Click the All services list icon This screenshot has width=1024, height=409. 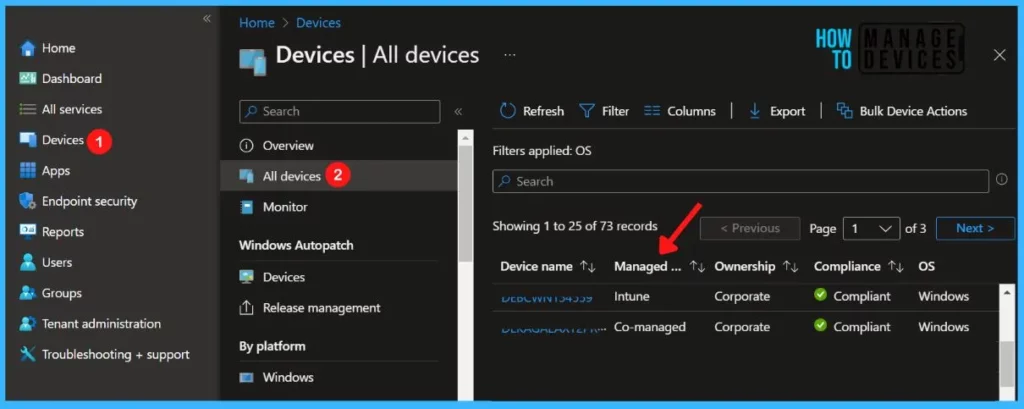(27, 109)
